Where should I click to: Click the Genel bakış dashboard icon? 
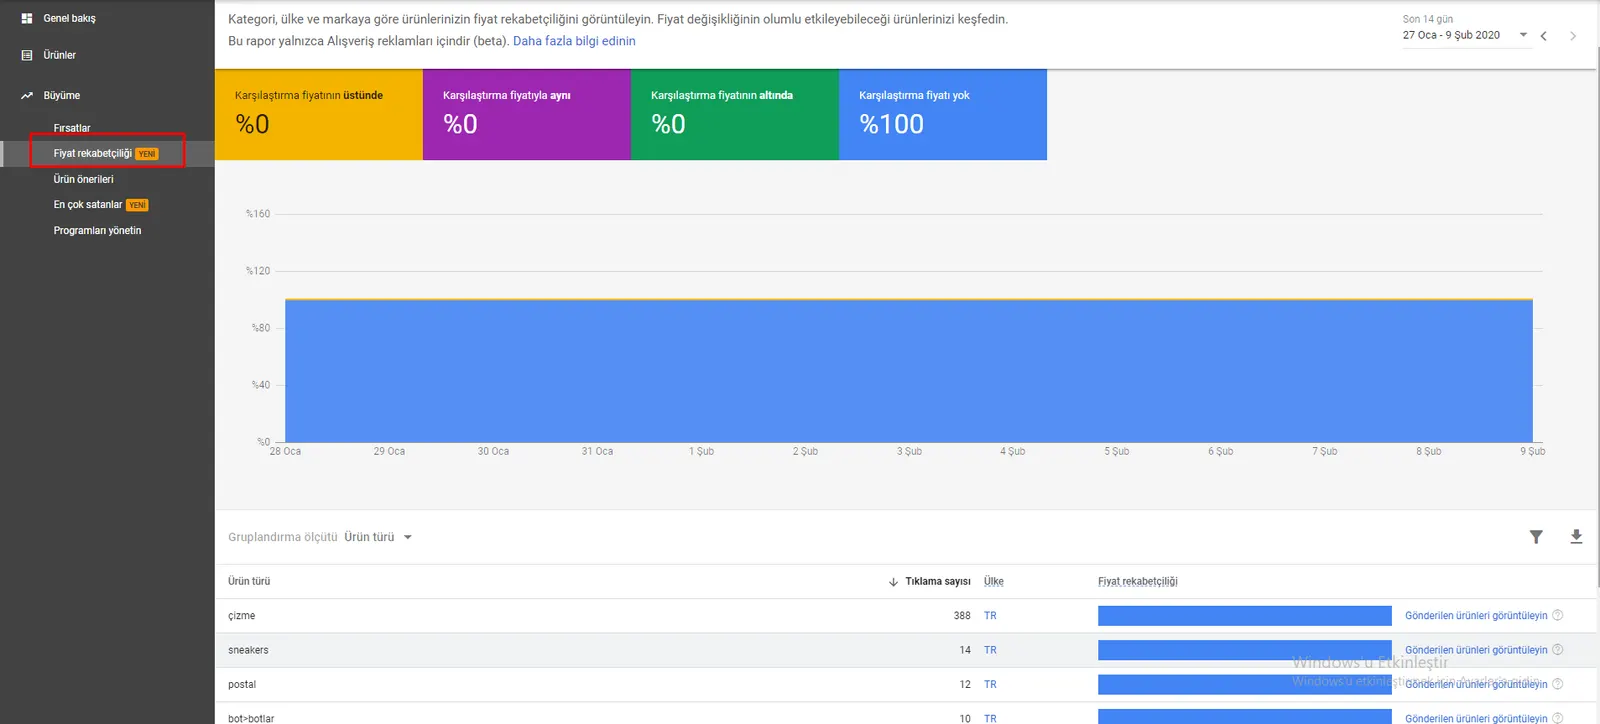27,18
